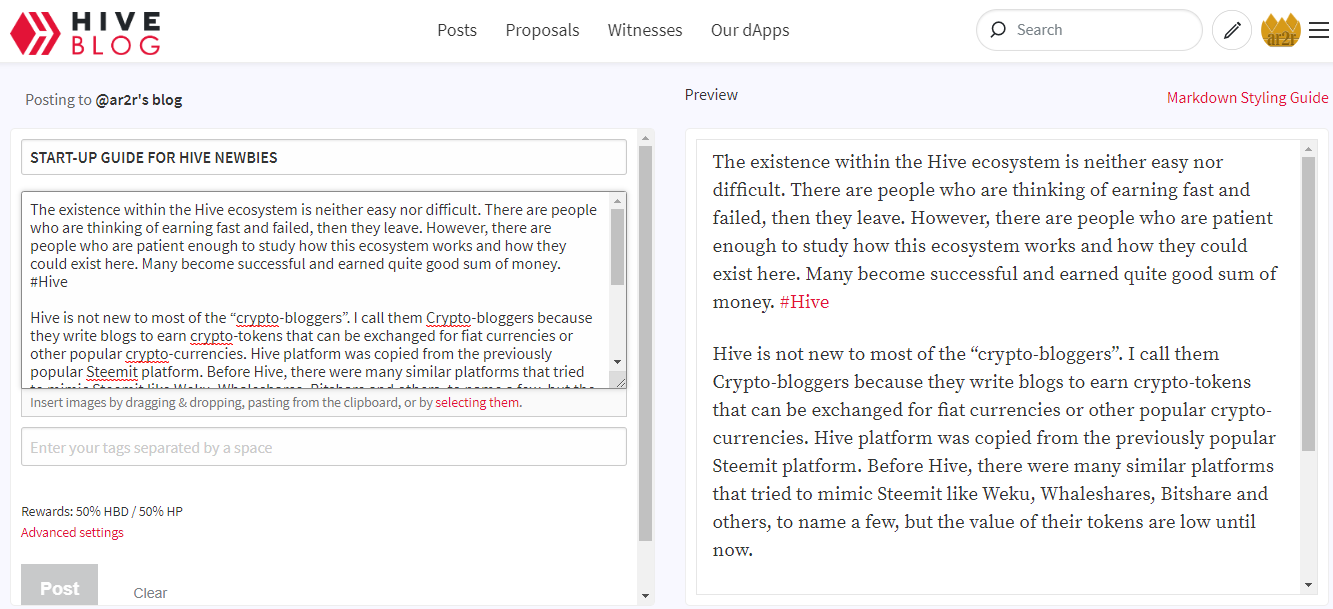1333x609 pixels.
Task: Click 'Rewards: 50% HBD / 50% HP' text
Action: 102,511
